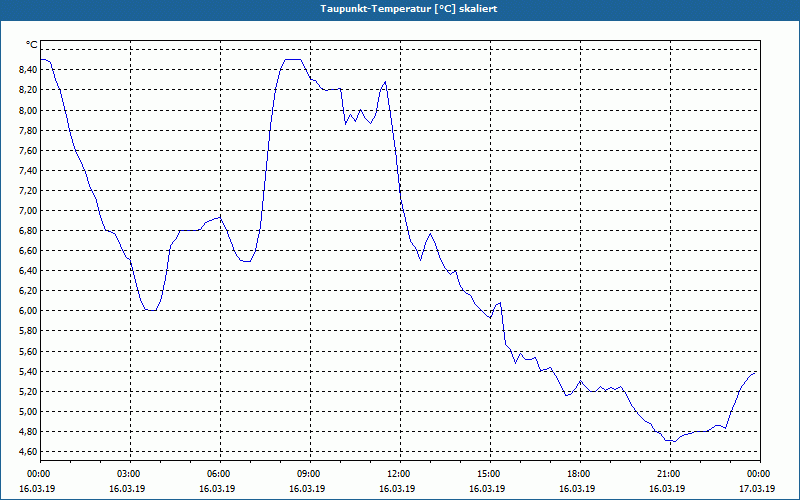
Task: Select the 8,20 y-axis value
Action: 28,90
